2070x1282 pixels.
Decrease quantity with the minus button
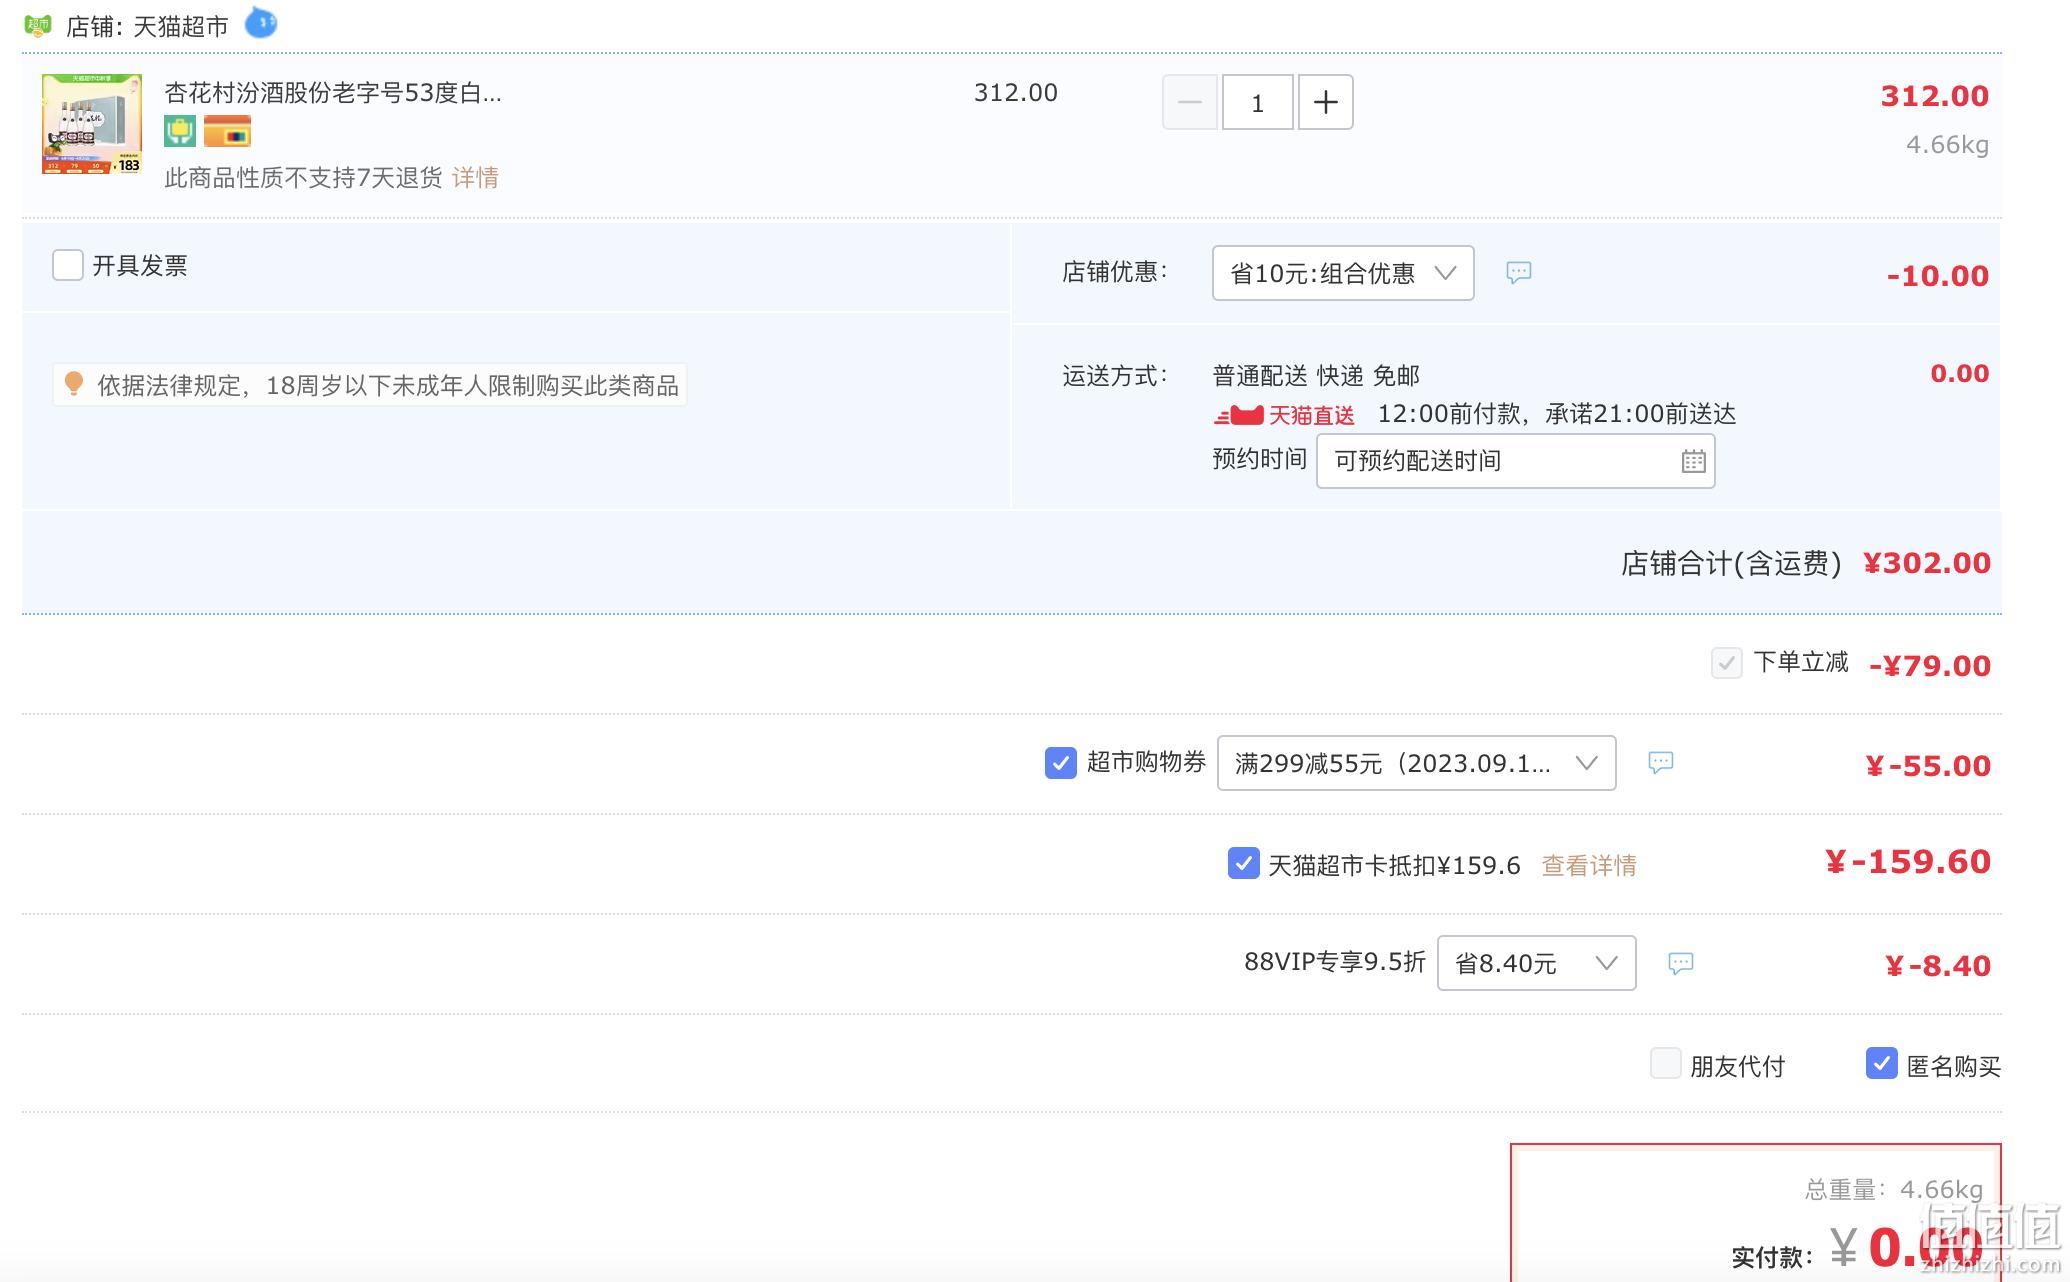(1190, 102)
